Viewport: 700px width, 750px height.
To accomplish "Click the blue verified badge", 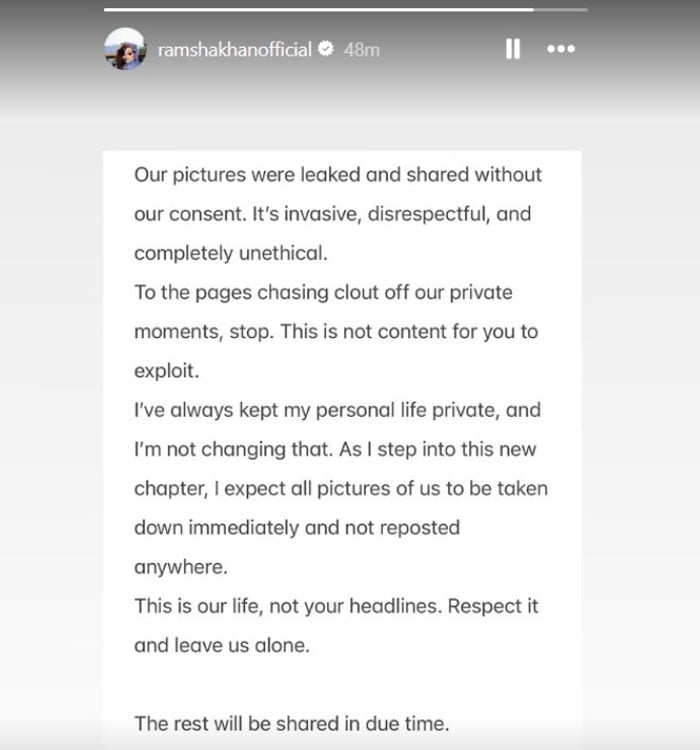I will pos(325,49).
